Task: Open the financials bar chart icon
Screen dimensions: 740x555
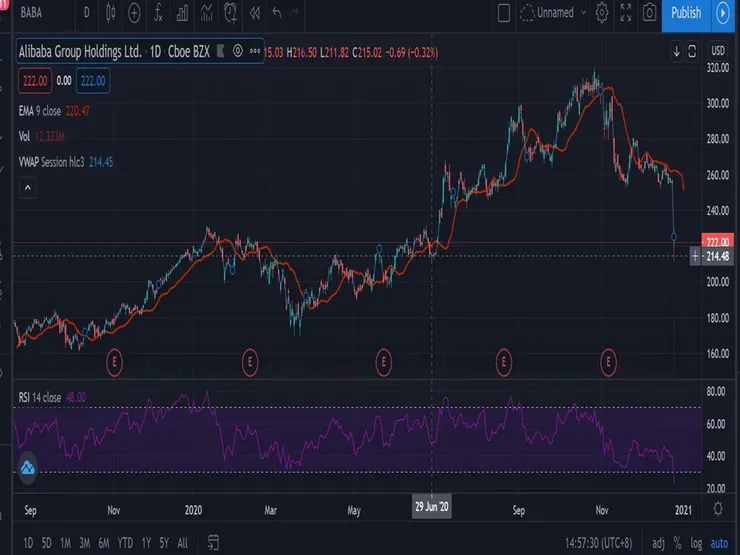Action: click(182, 13)
